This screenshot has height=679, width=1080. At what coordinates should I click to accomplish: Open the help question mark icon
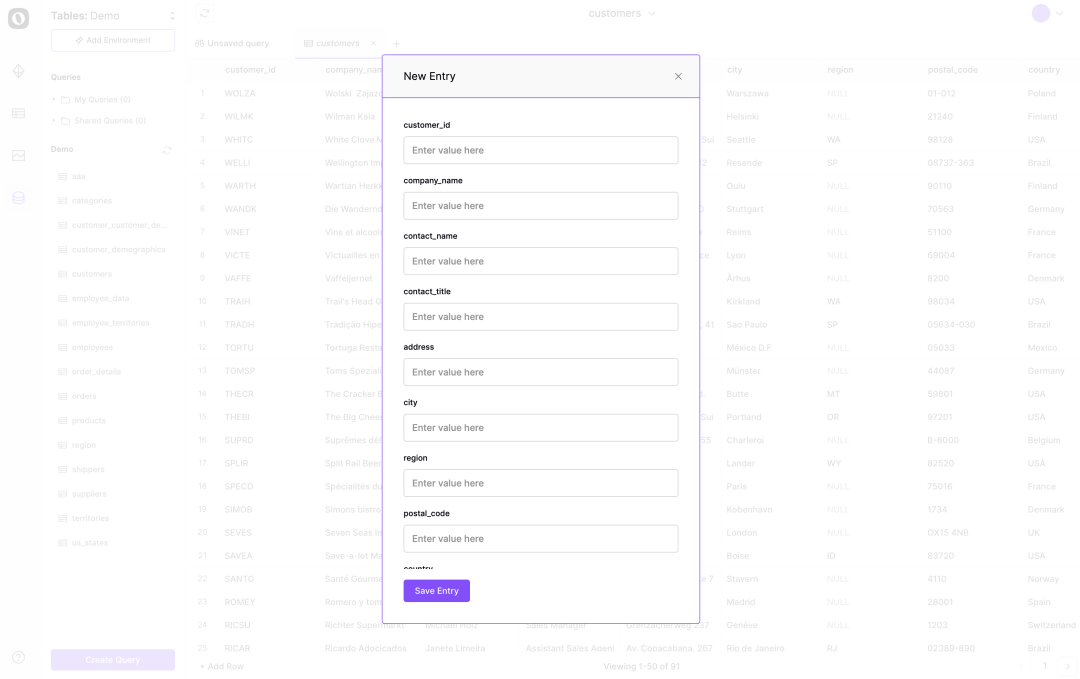pos(18,657)
